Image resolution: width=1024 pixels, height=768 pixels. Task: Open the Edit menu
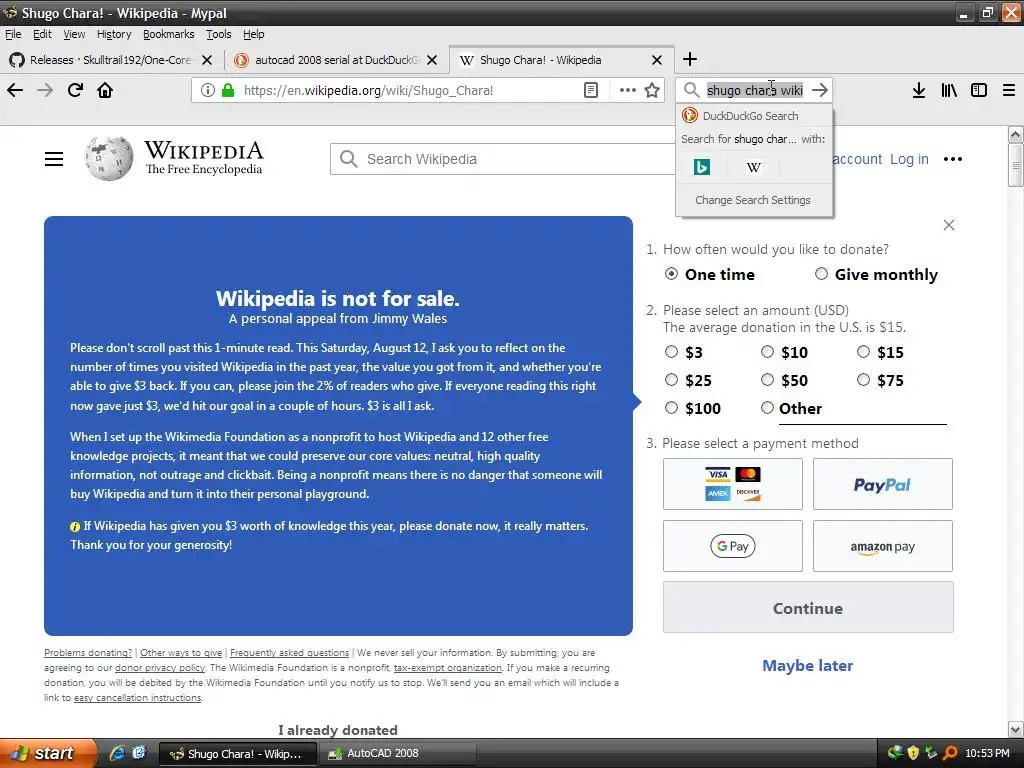click(42, 34)
